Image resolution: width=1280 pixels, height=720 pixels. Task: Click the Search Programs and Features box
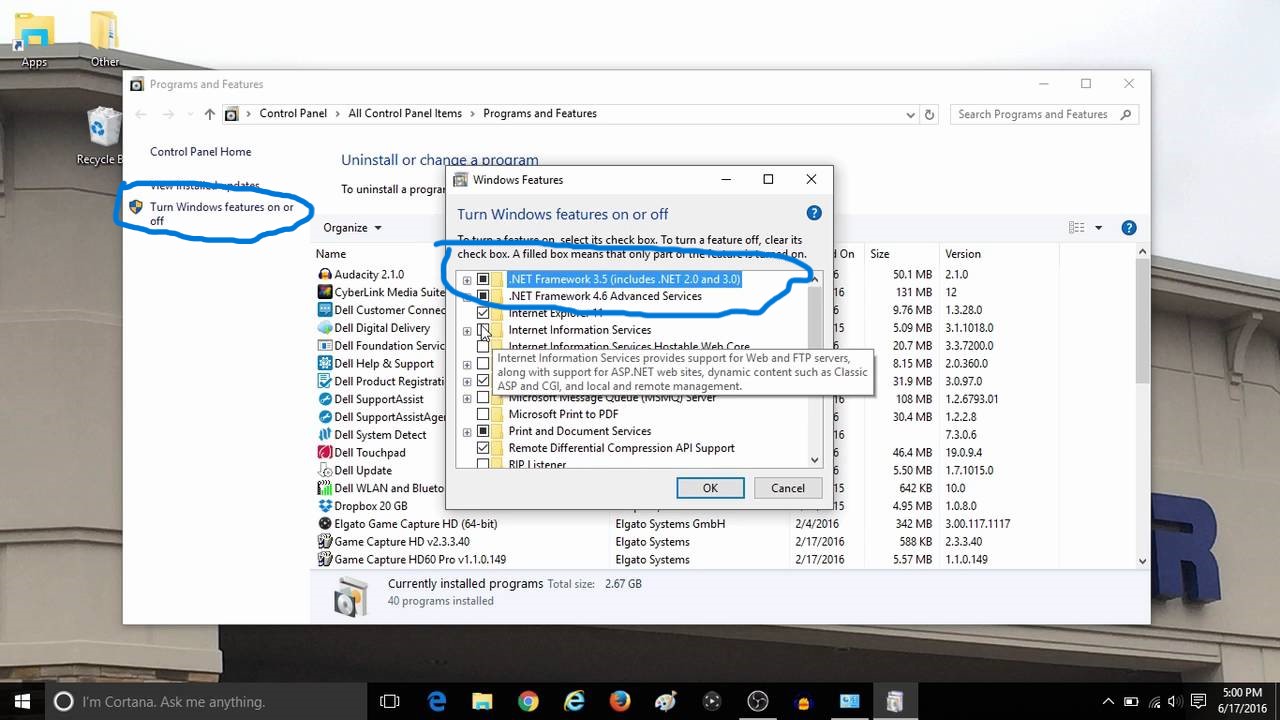1033,114
